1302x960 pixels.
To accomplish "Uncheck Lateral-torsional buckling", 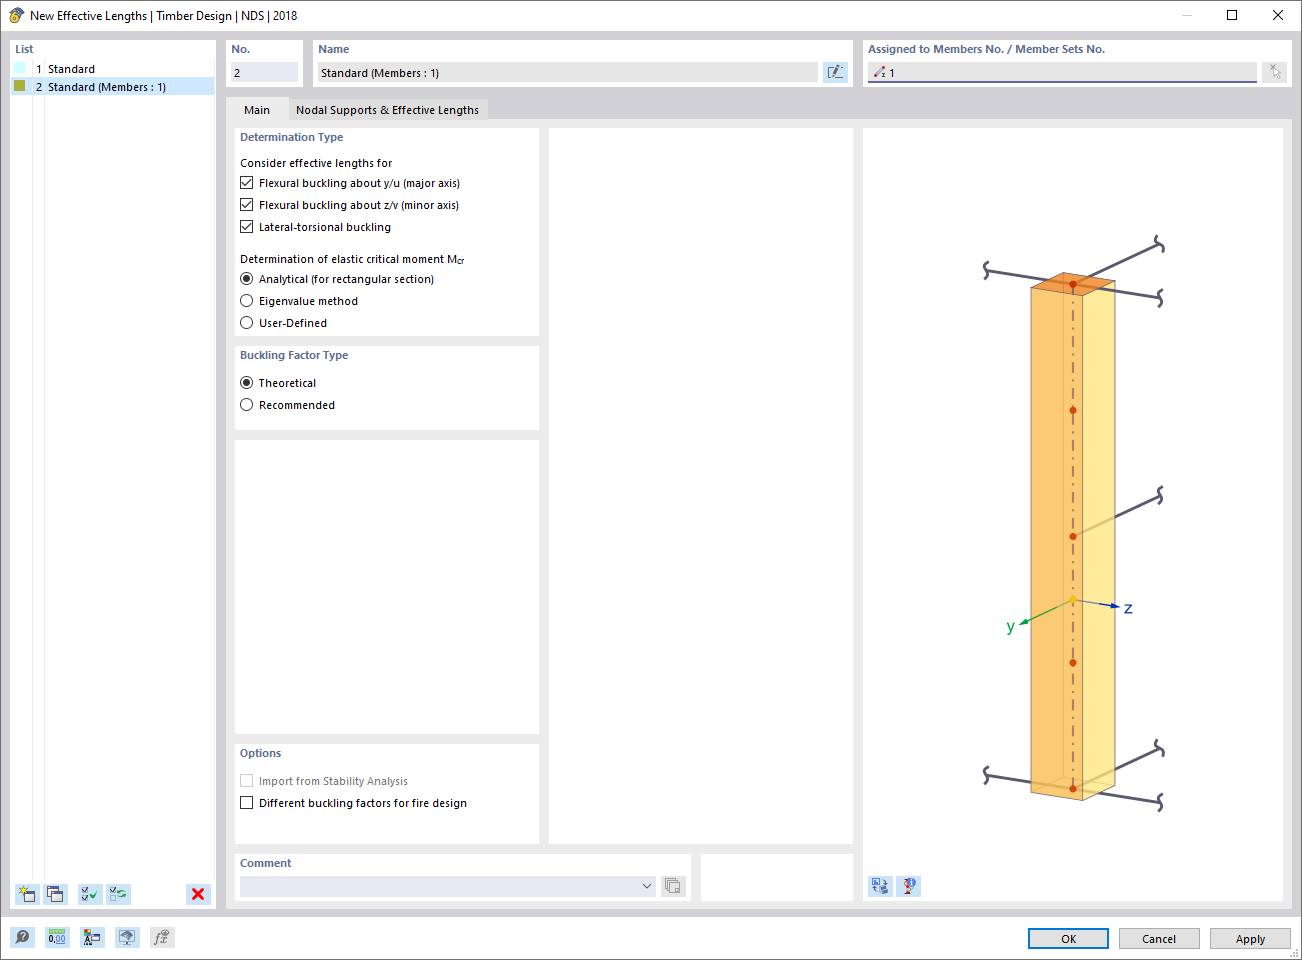I will tap(246, 226).
